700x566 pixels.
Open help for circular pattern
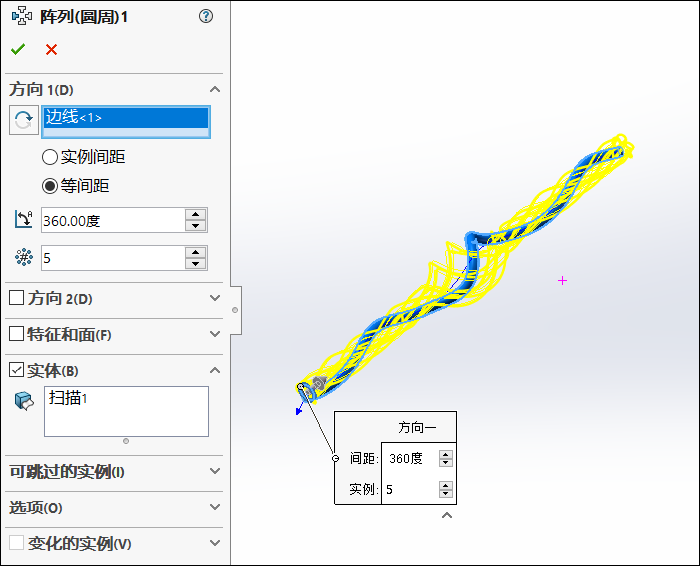pyautogui.click(x=206, y=17)
